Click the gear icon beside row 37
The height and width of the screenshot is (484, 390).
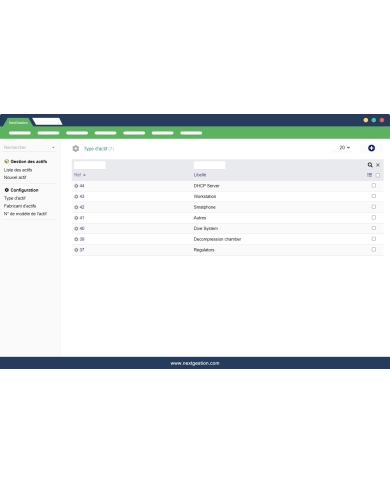[76, 250]
